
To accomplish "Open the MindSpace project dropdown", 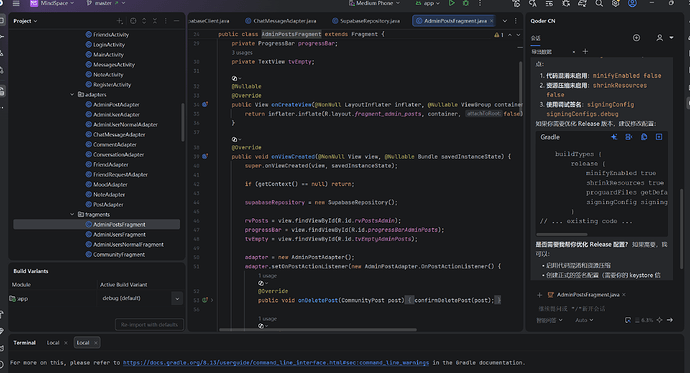I will (53, 3).
